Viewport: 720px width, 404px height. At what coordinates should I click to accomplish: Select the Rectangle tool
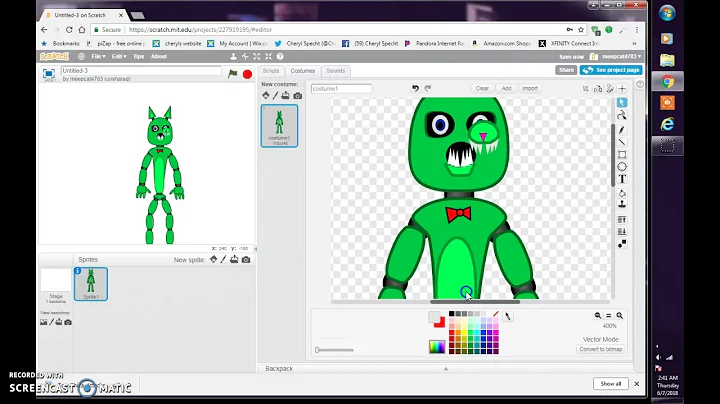(622, 154)
